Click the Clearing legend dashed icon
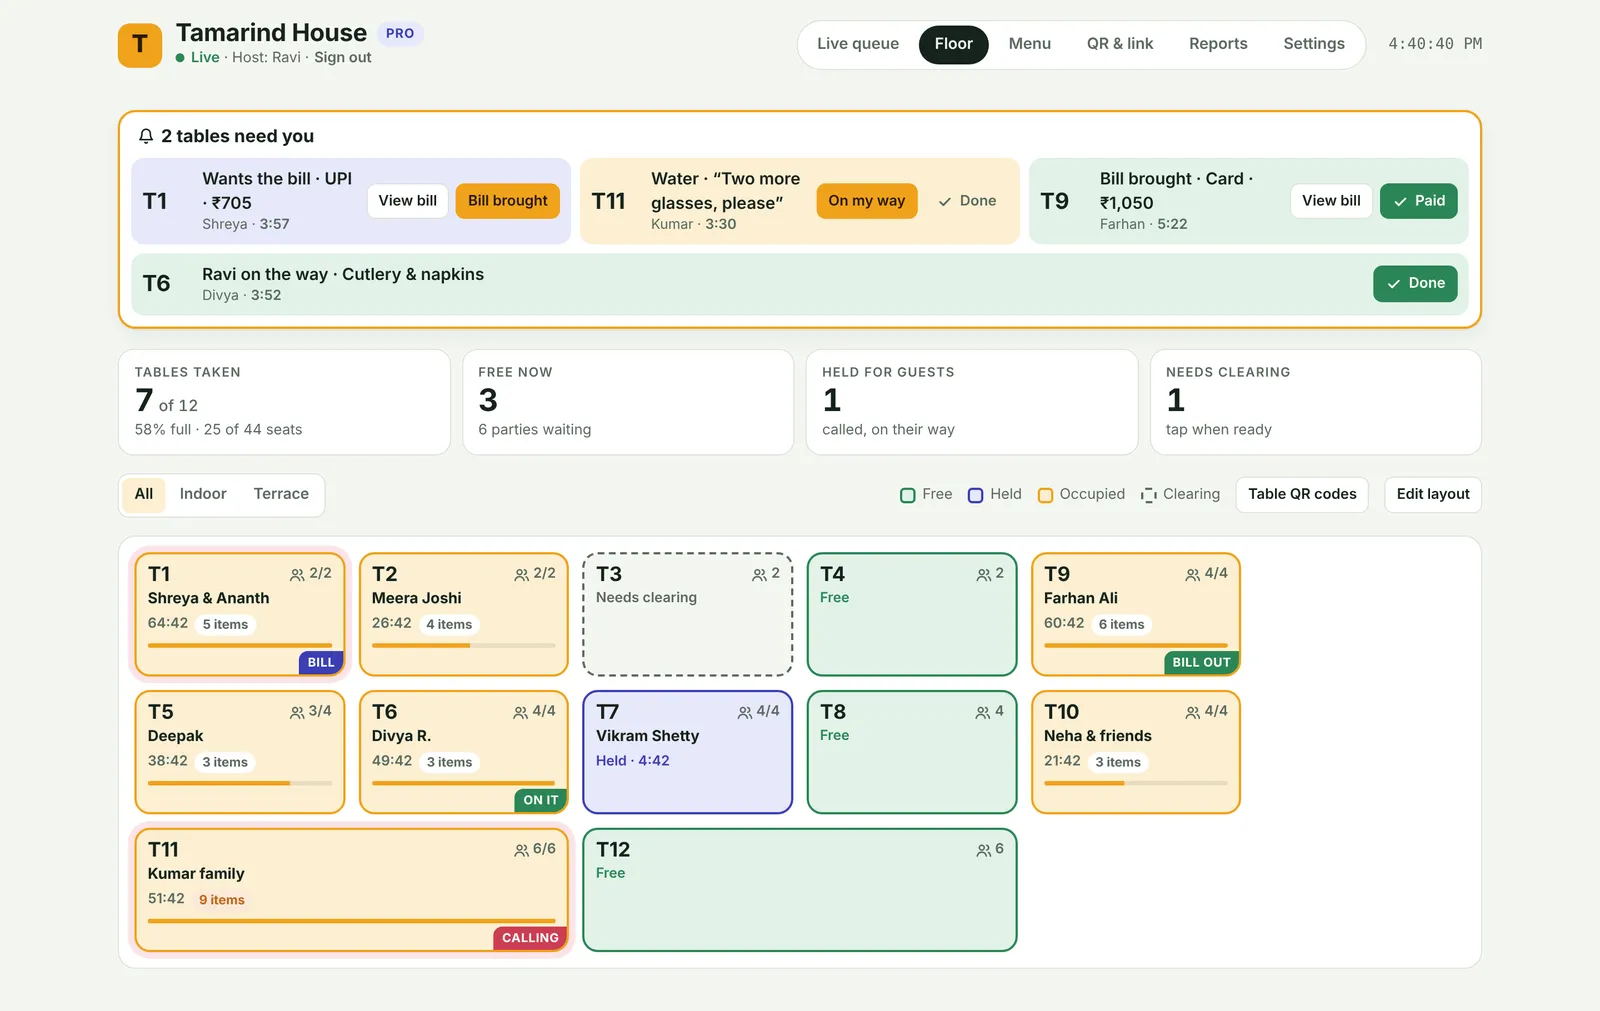Viewport: 1600px width, 1011px height. (1149, 495)
